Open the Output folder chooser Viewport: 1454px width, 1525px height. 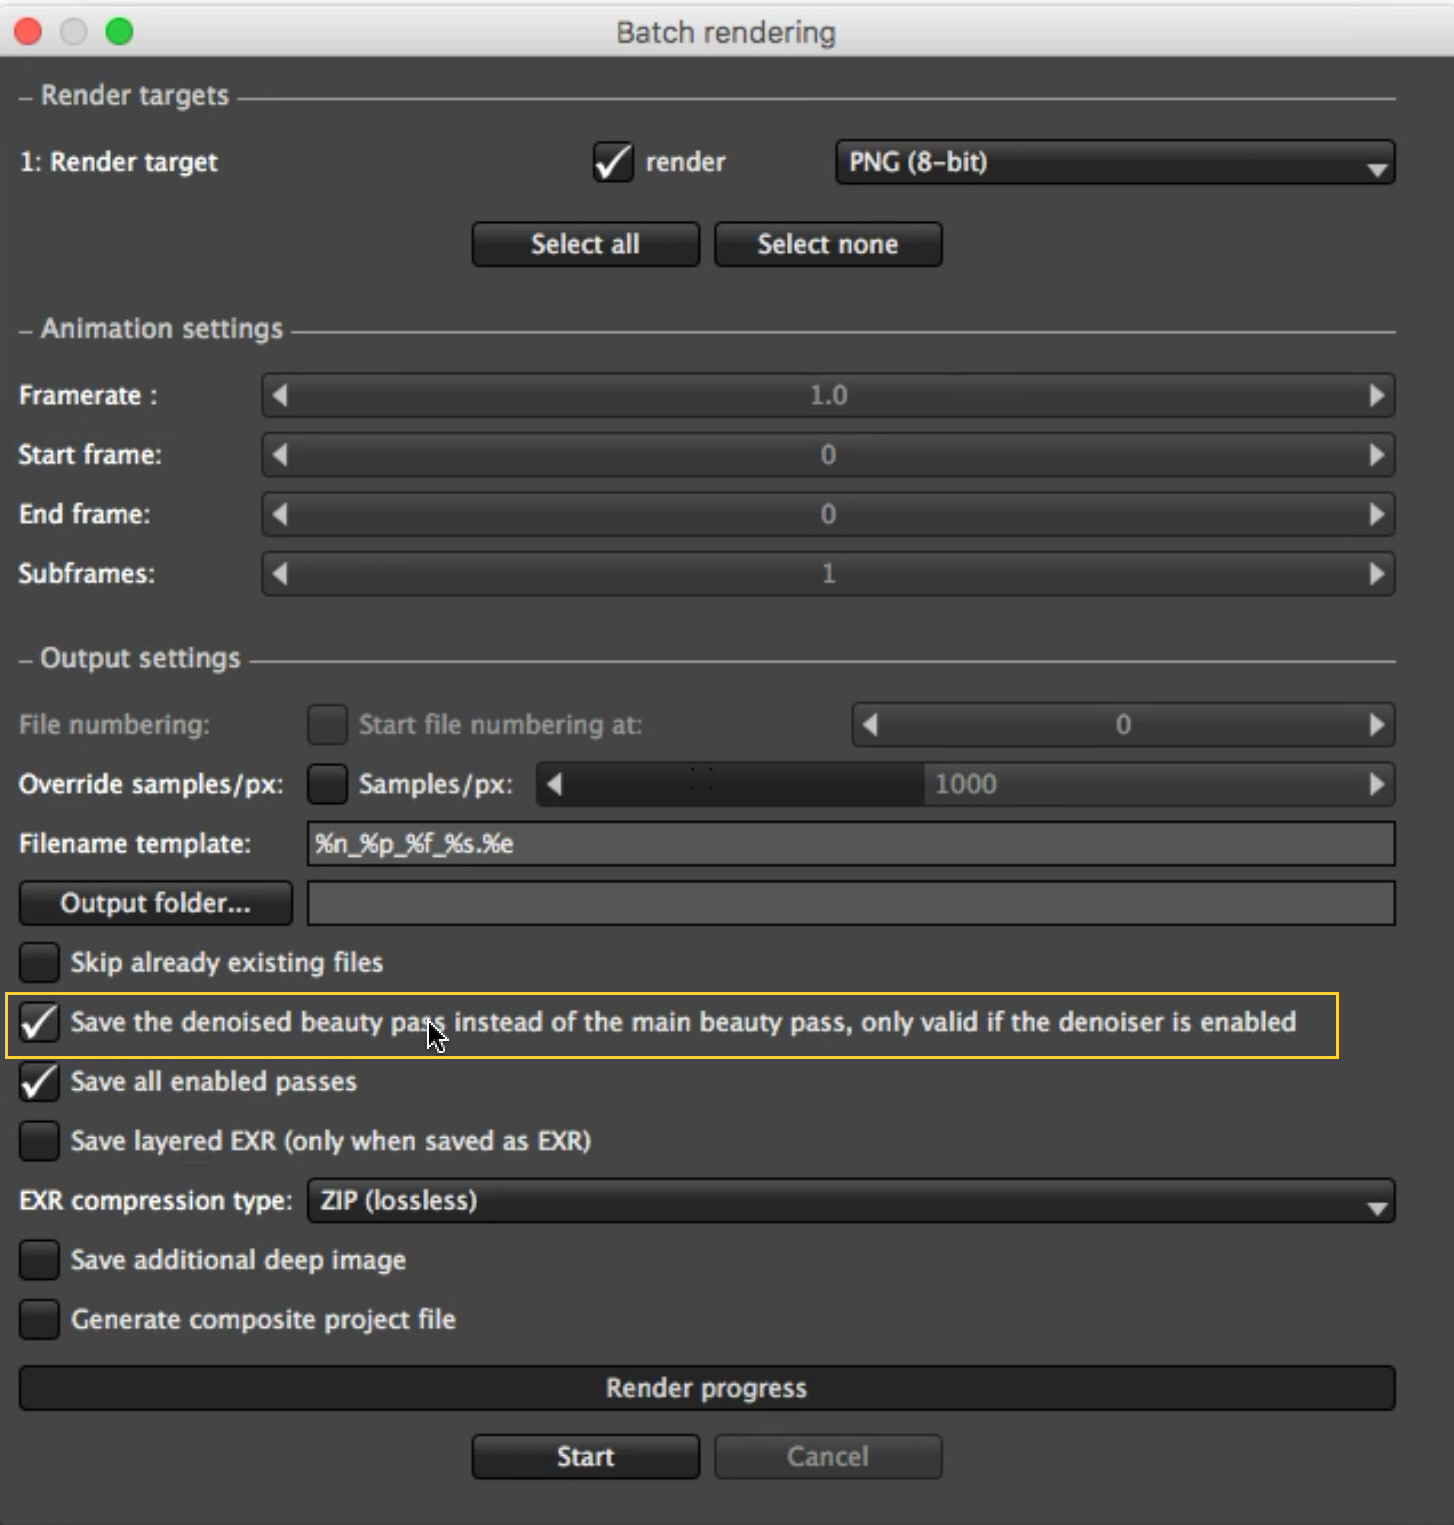tap(156, 903)
